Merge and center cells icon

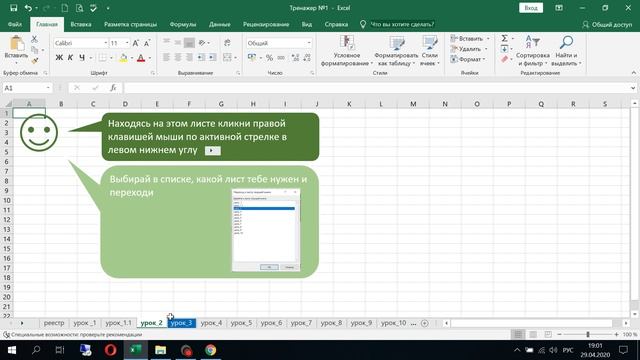[227, 58]
